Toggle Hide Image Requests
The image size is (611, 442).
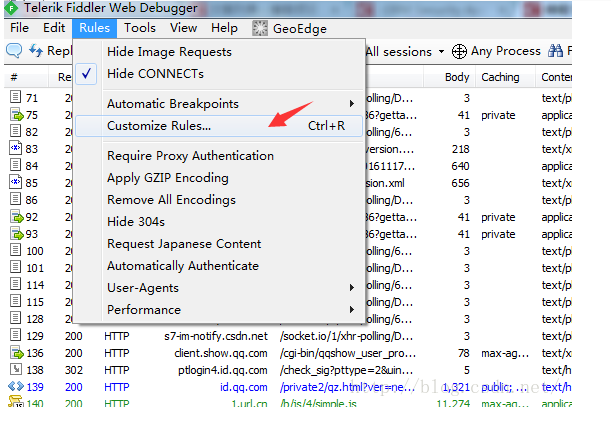(219, 52)
